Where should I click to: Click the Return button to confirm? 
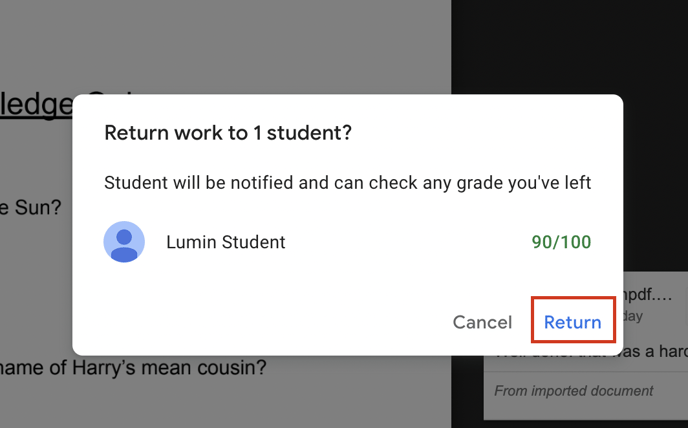tap(573, 322)
